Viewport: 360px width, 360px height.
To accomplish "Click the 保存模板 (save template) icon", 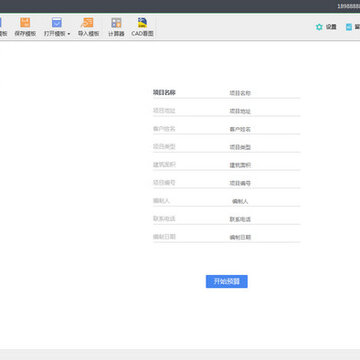I will click(x=25, y=23).
